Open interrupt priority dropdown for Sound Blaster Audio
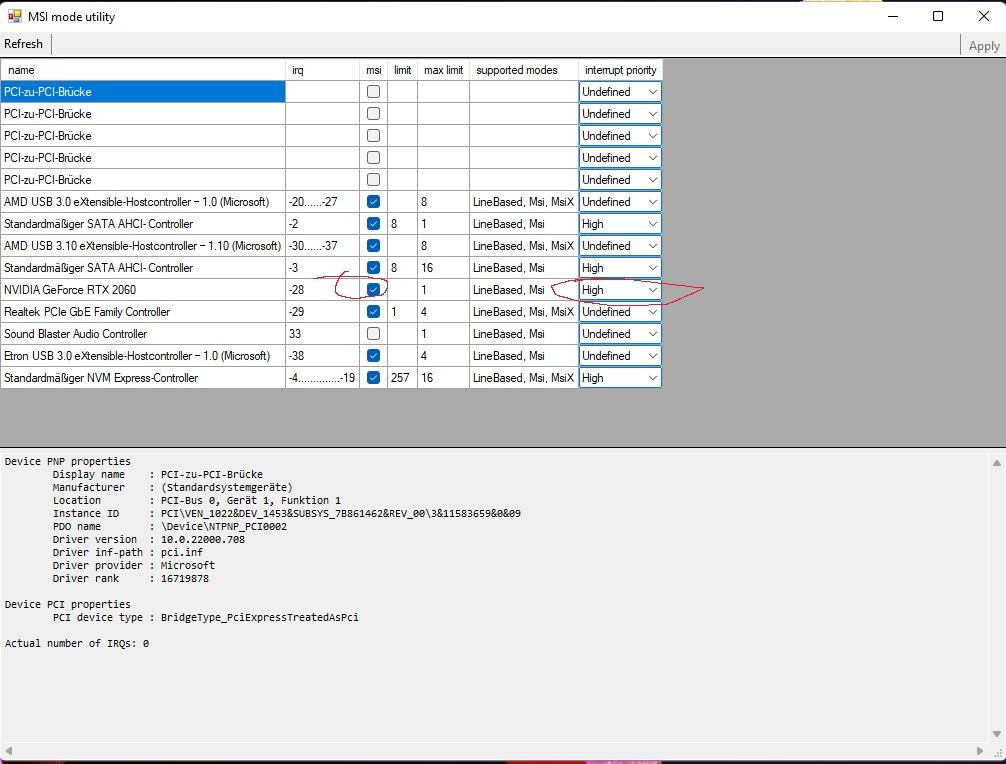The image size is (1006, 764). pos(620,334)
